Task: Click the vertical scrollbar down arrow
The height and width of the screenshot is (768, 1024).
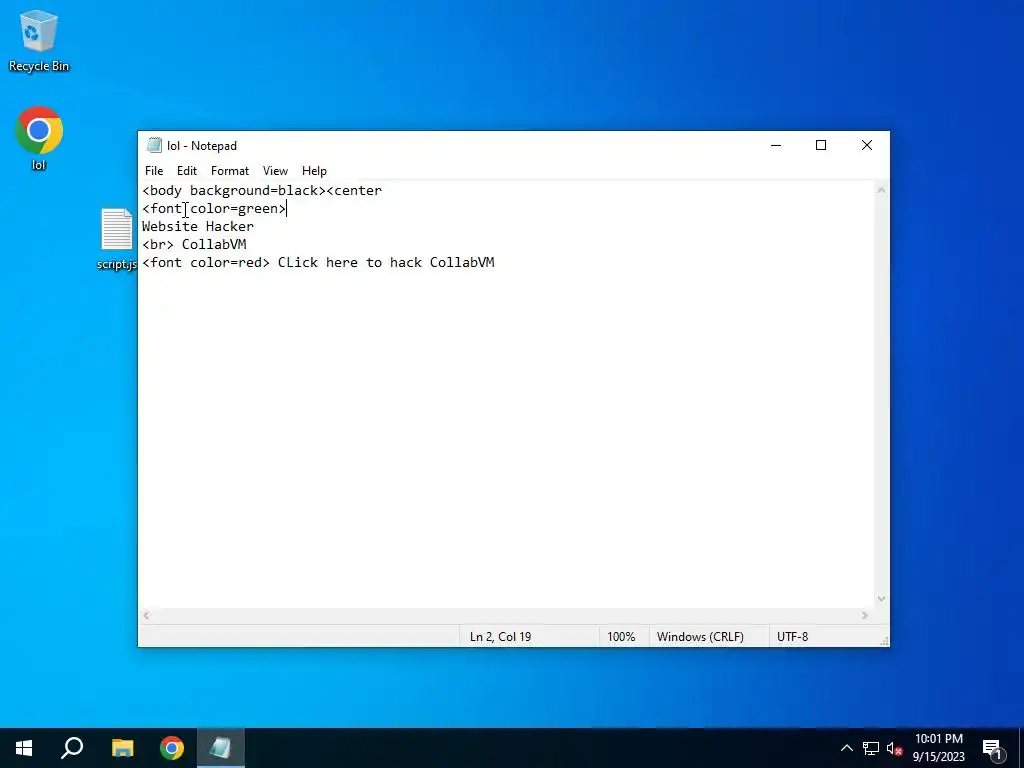Action: 882,599
